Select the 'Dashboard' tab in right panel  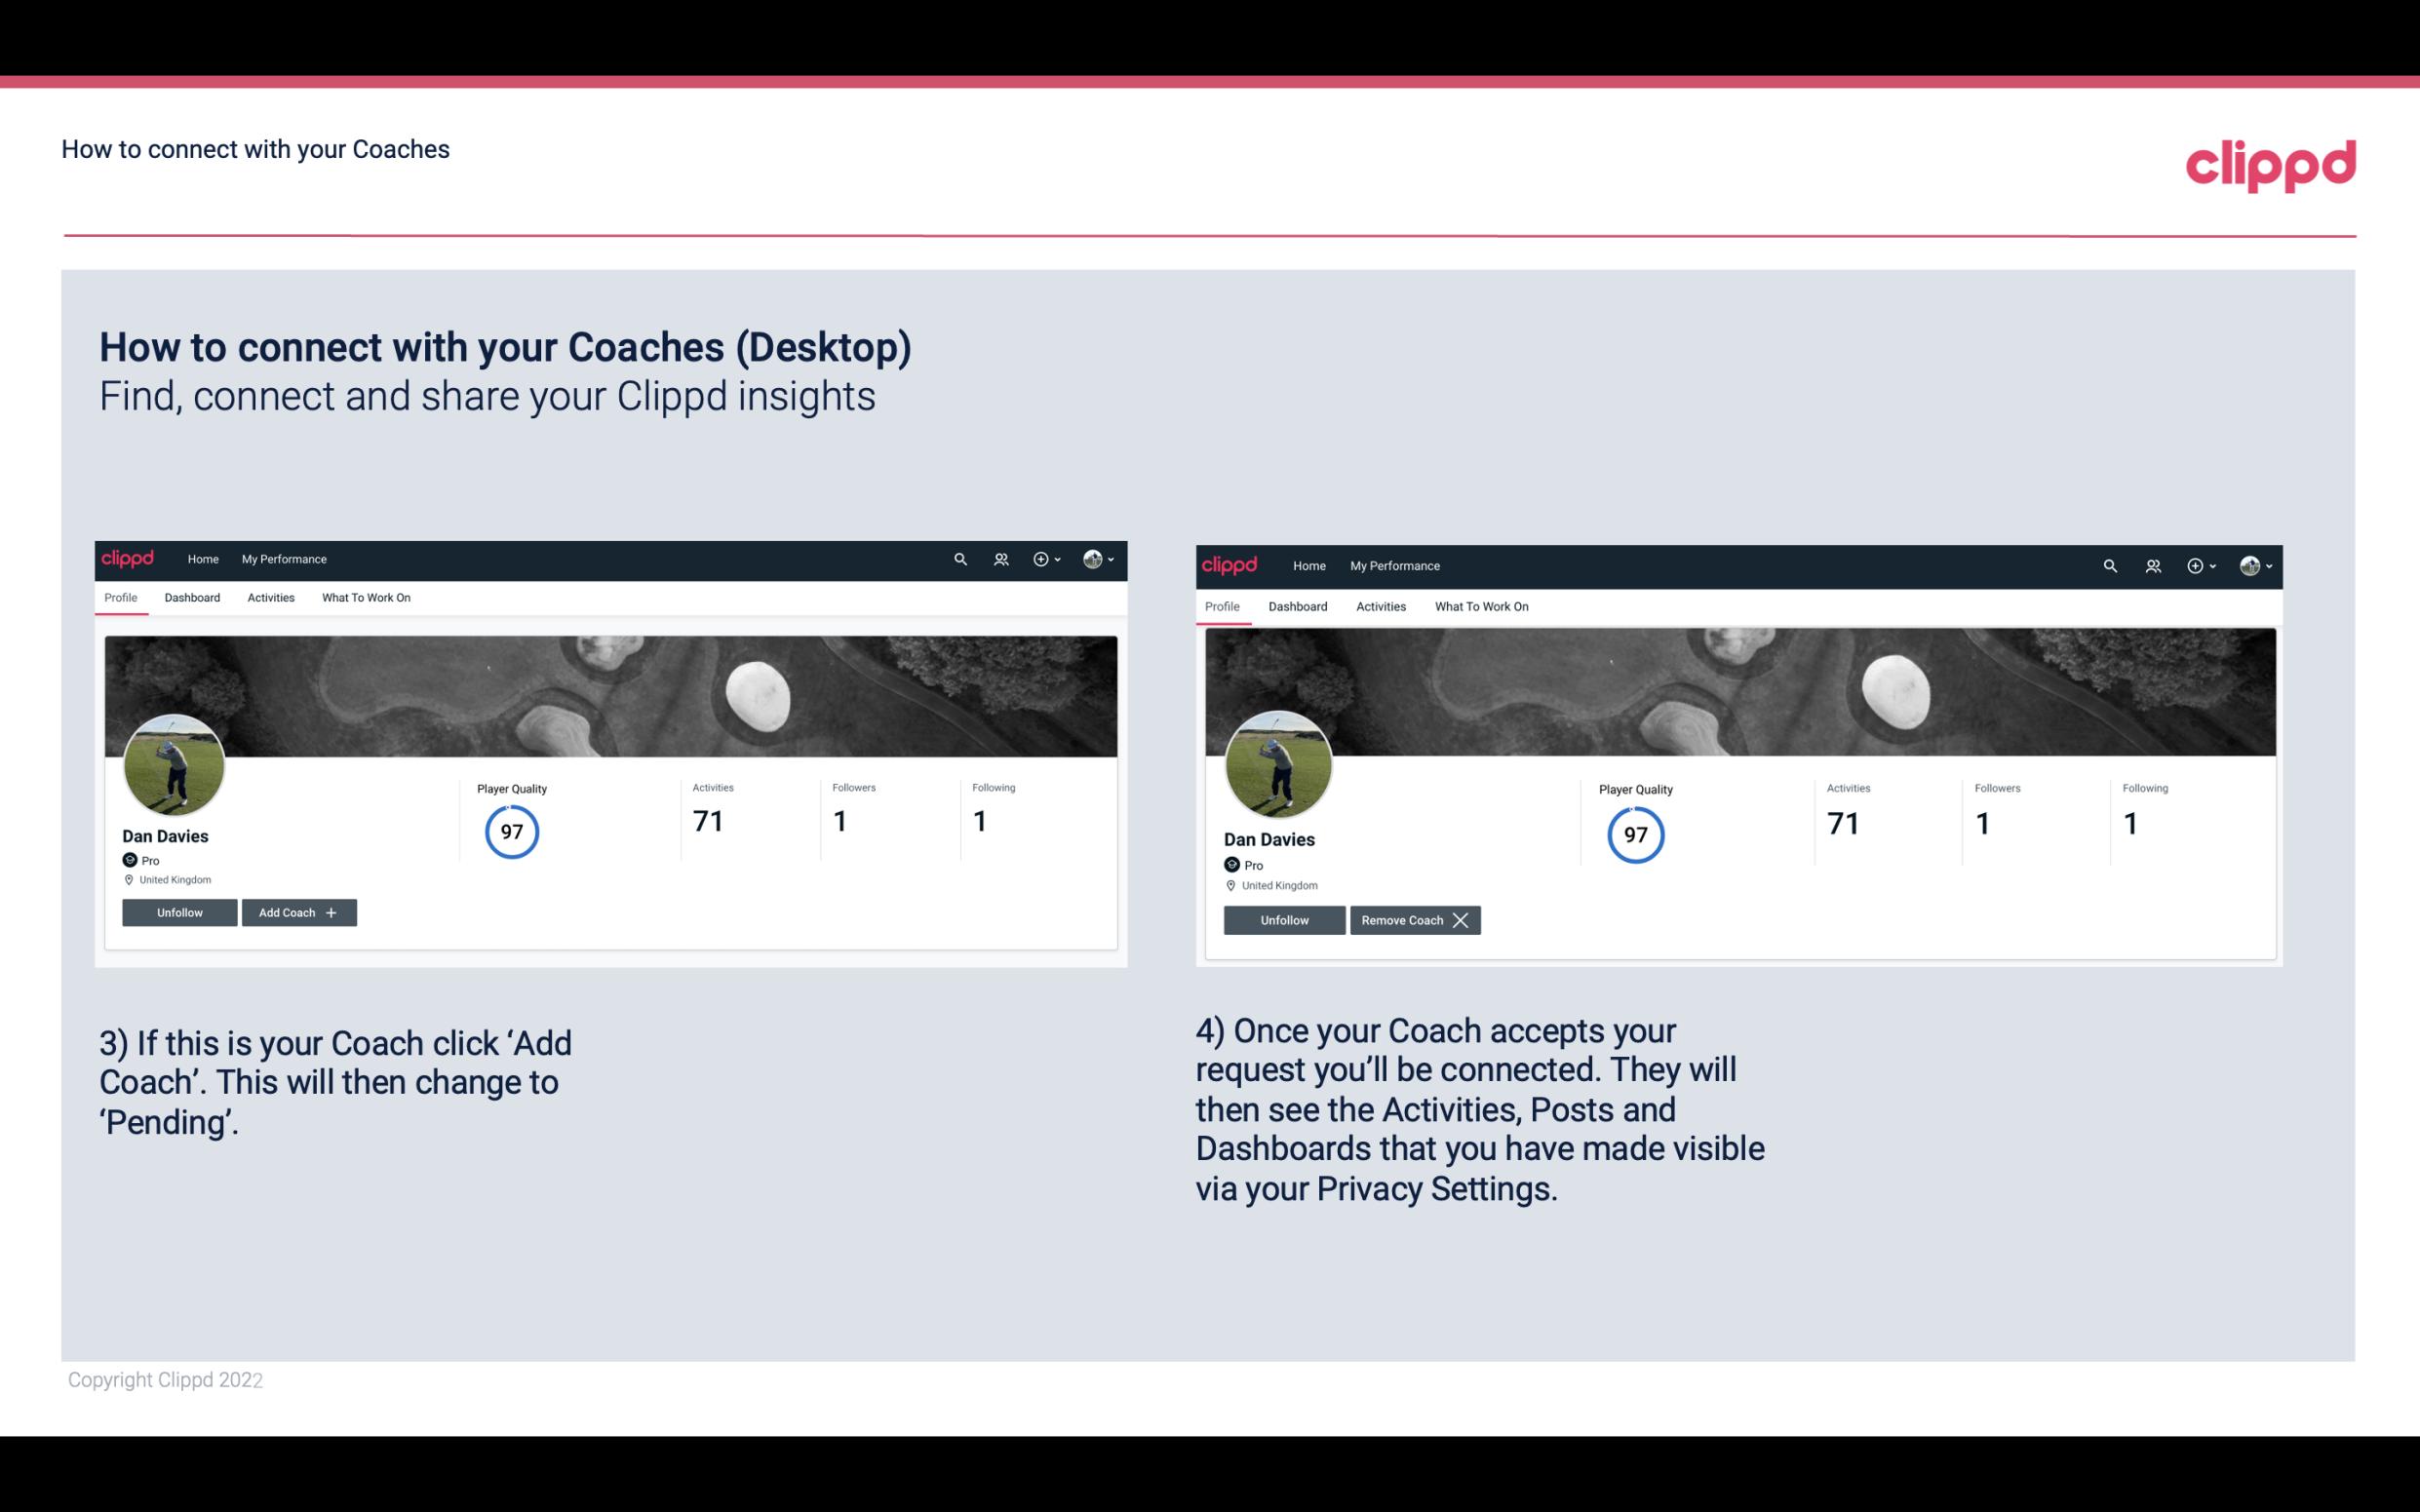coord(1298,604)
